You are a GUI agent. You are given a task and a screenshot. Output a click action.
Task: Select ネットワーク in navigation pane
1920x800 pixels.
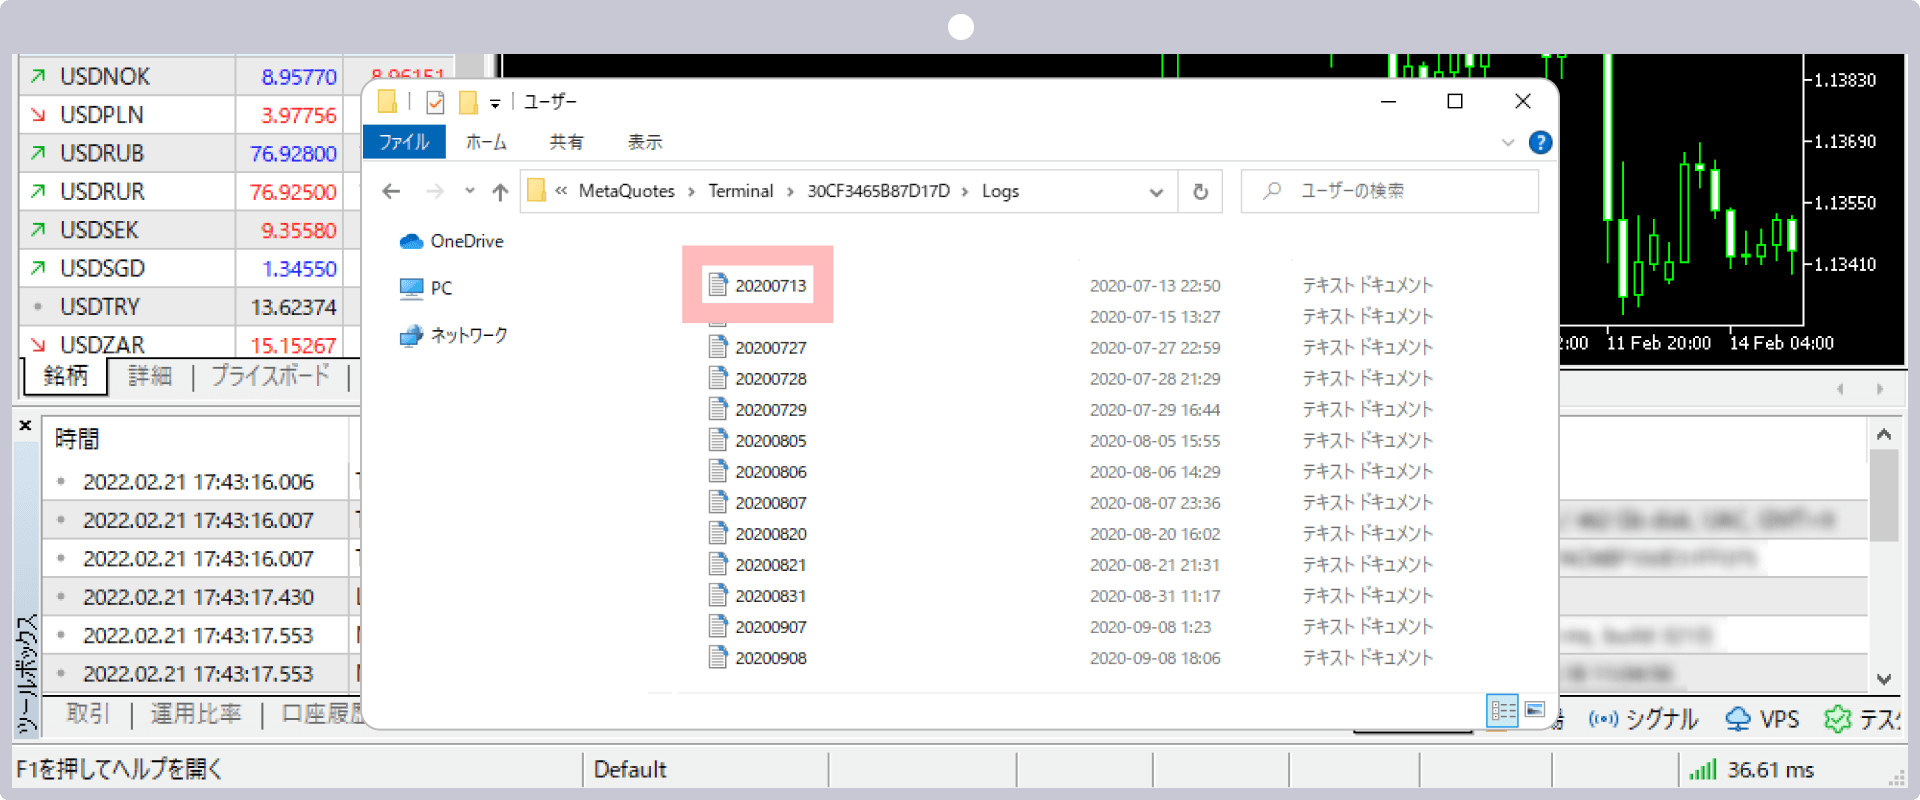(453, 335)
